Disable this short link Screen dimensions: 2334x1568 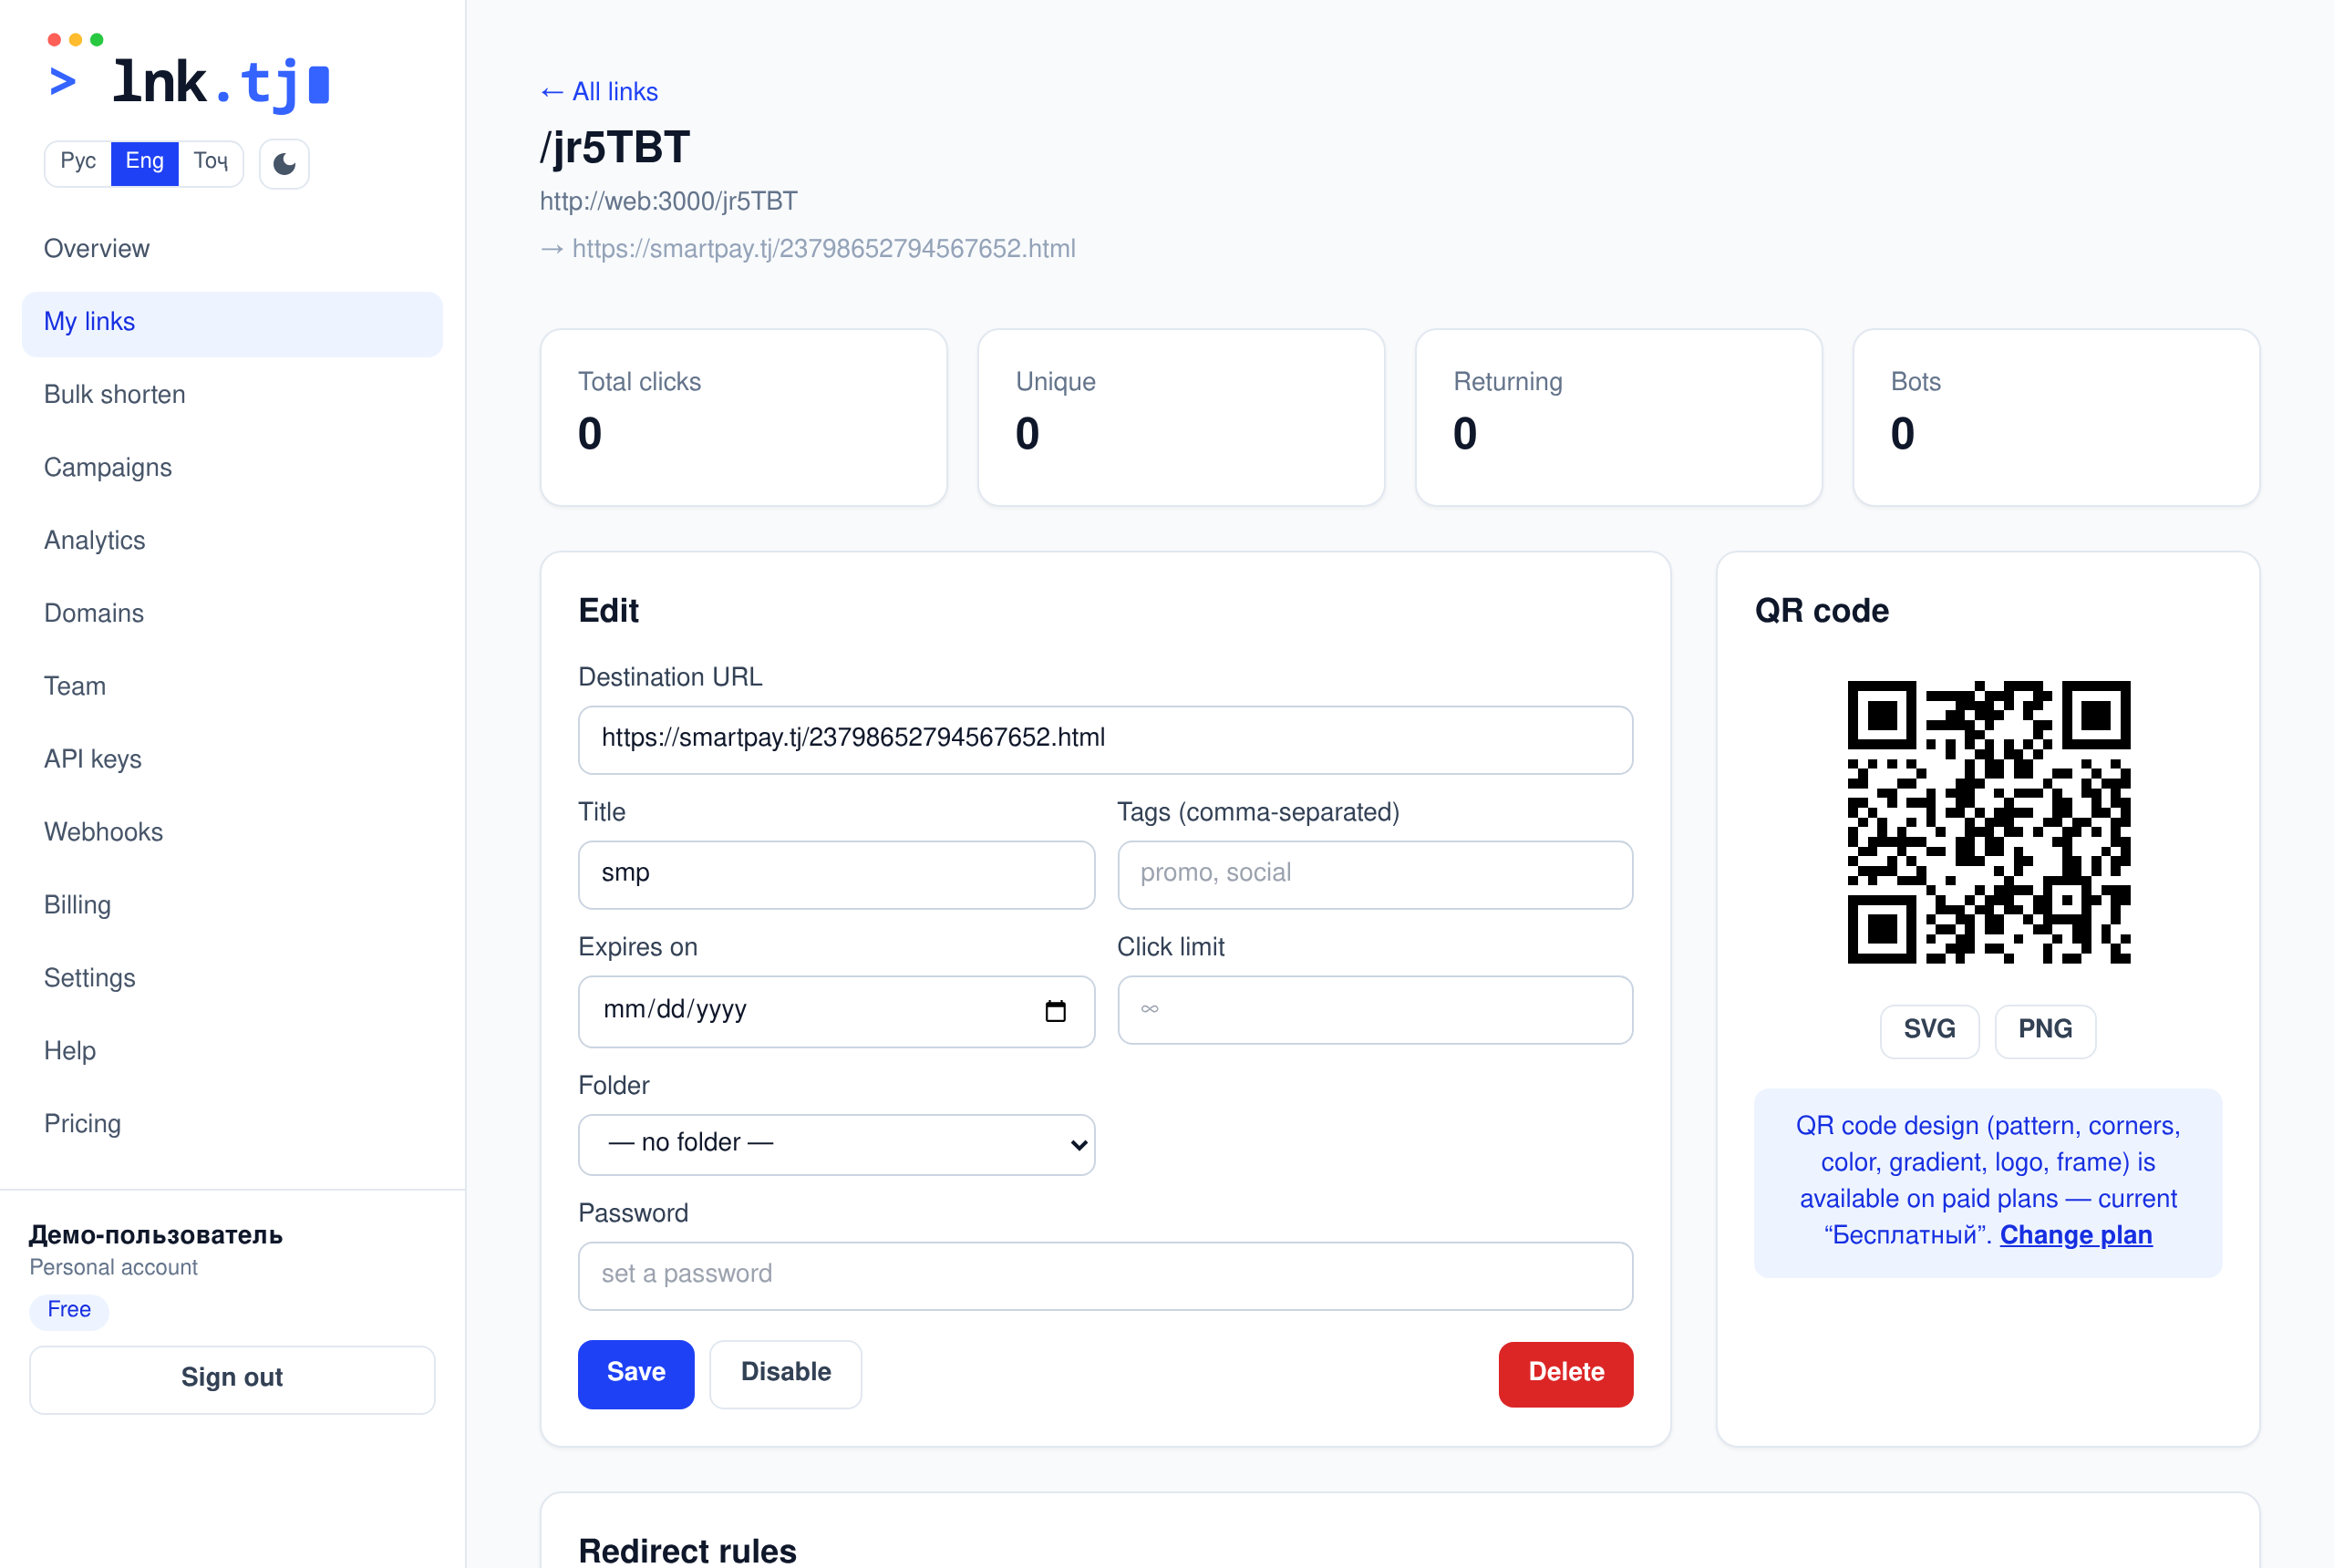[786, 1373]
